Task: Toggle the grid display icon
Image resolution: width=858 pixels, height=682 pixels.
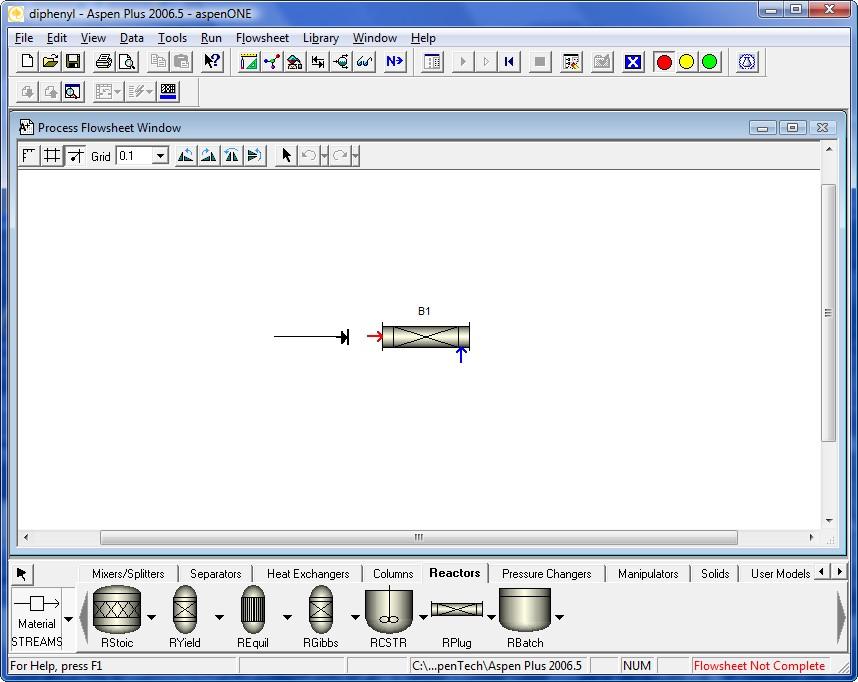Action: pos(52,155)
